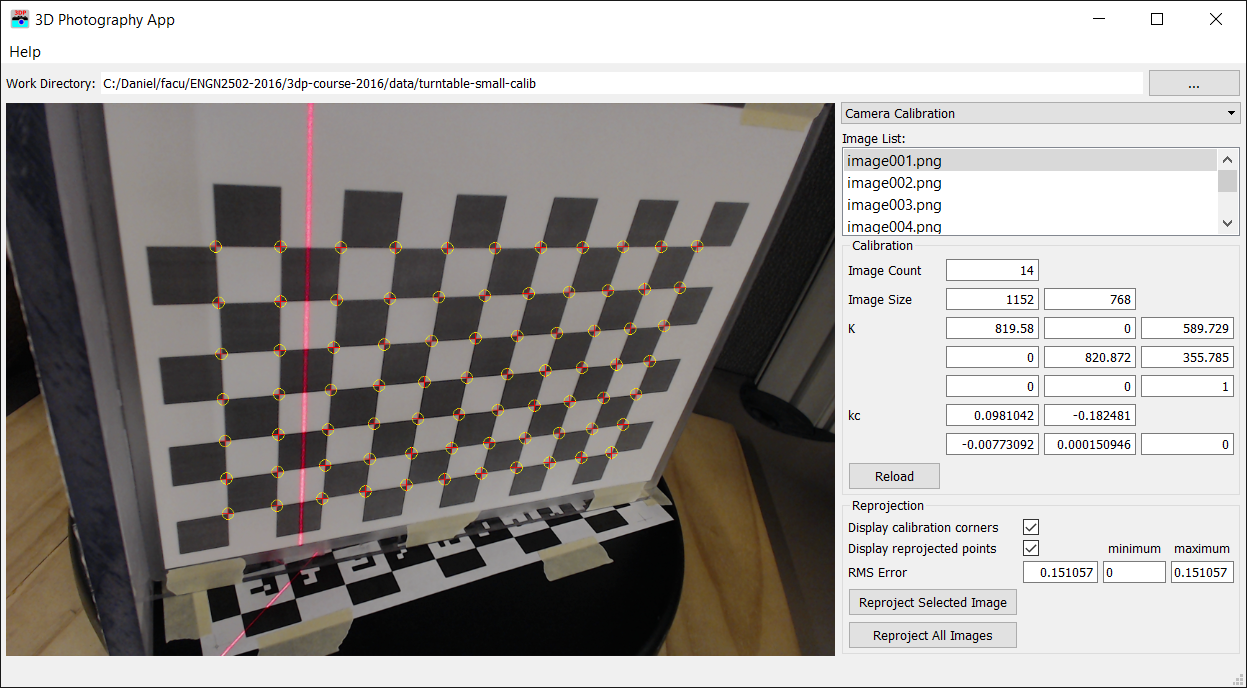Image resolution: width=1247 pixels, height=688 pixels.
Task: Click the kc value -0.182481
Action: pyautogui.click(x=1090, y=415)
